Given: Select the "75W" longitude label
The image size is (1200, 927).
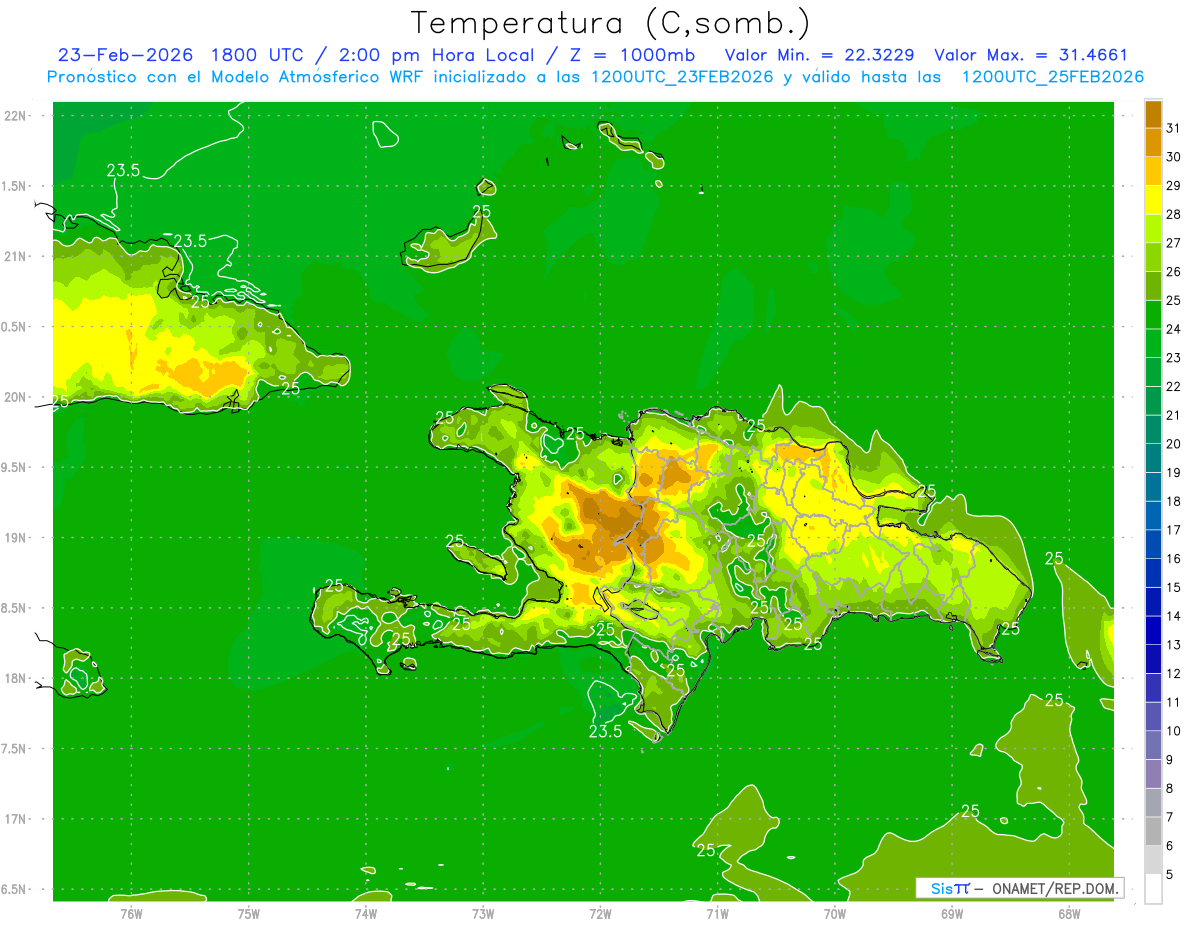Looking at the screenshot, I should pos(249,913).
